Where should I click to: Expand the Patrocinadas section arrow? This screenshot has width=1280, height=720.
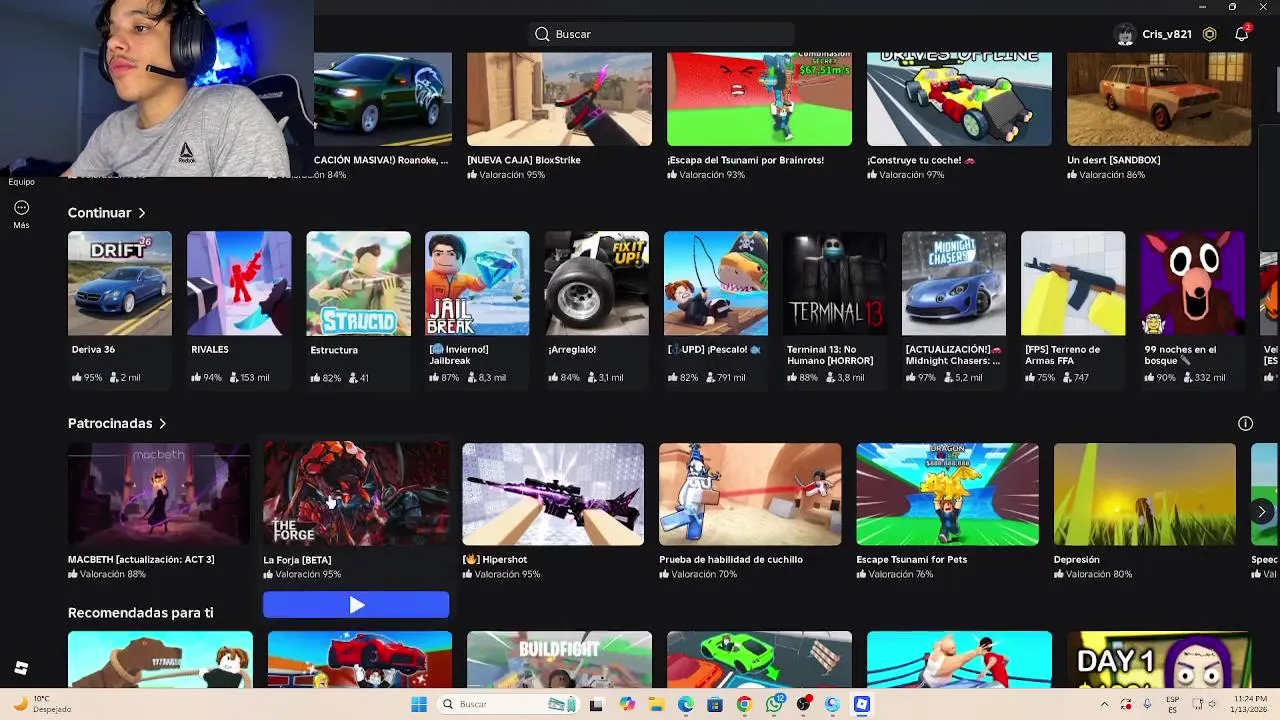pos(162,424)
